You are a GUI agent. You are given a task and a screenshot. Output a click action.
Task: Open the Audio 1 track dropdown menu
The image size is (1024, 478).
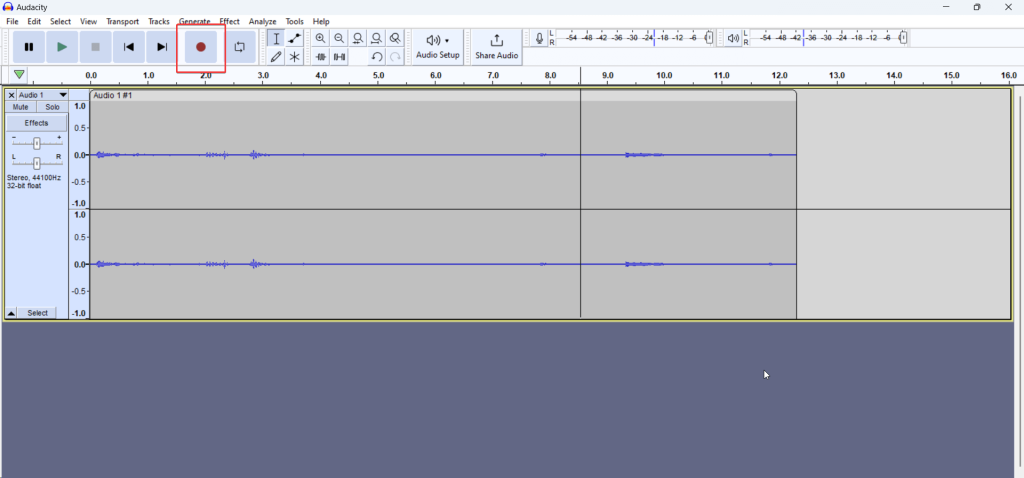63,95
